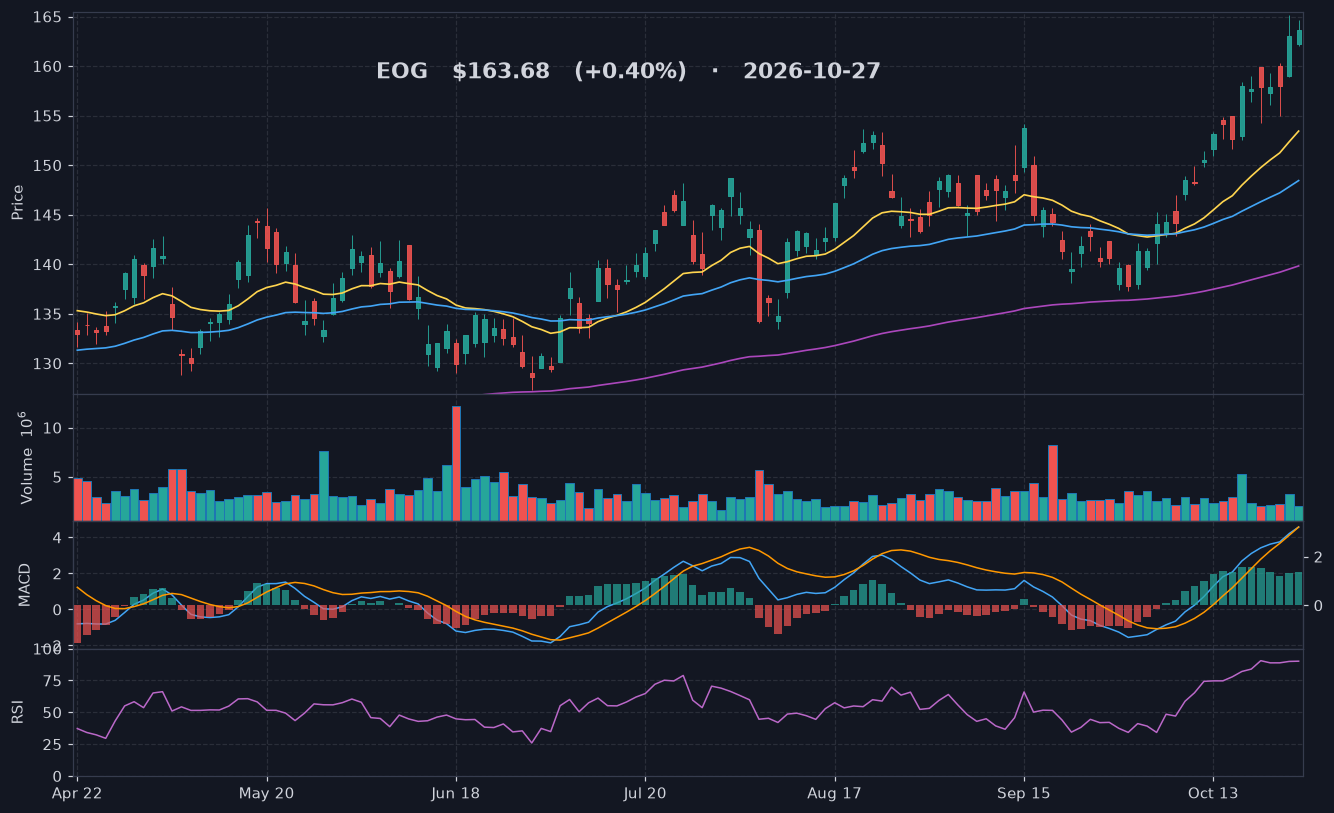Click the 4 tick on the MACD axis
Viewport: 1334px width, 813px height.
(58, 538)
